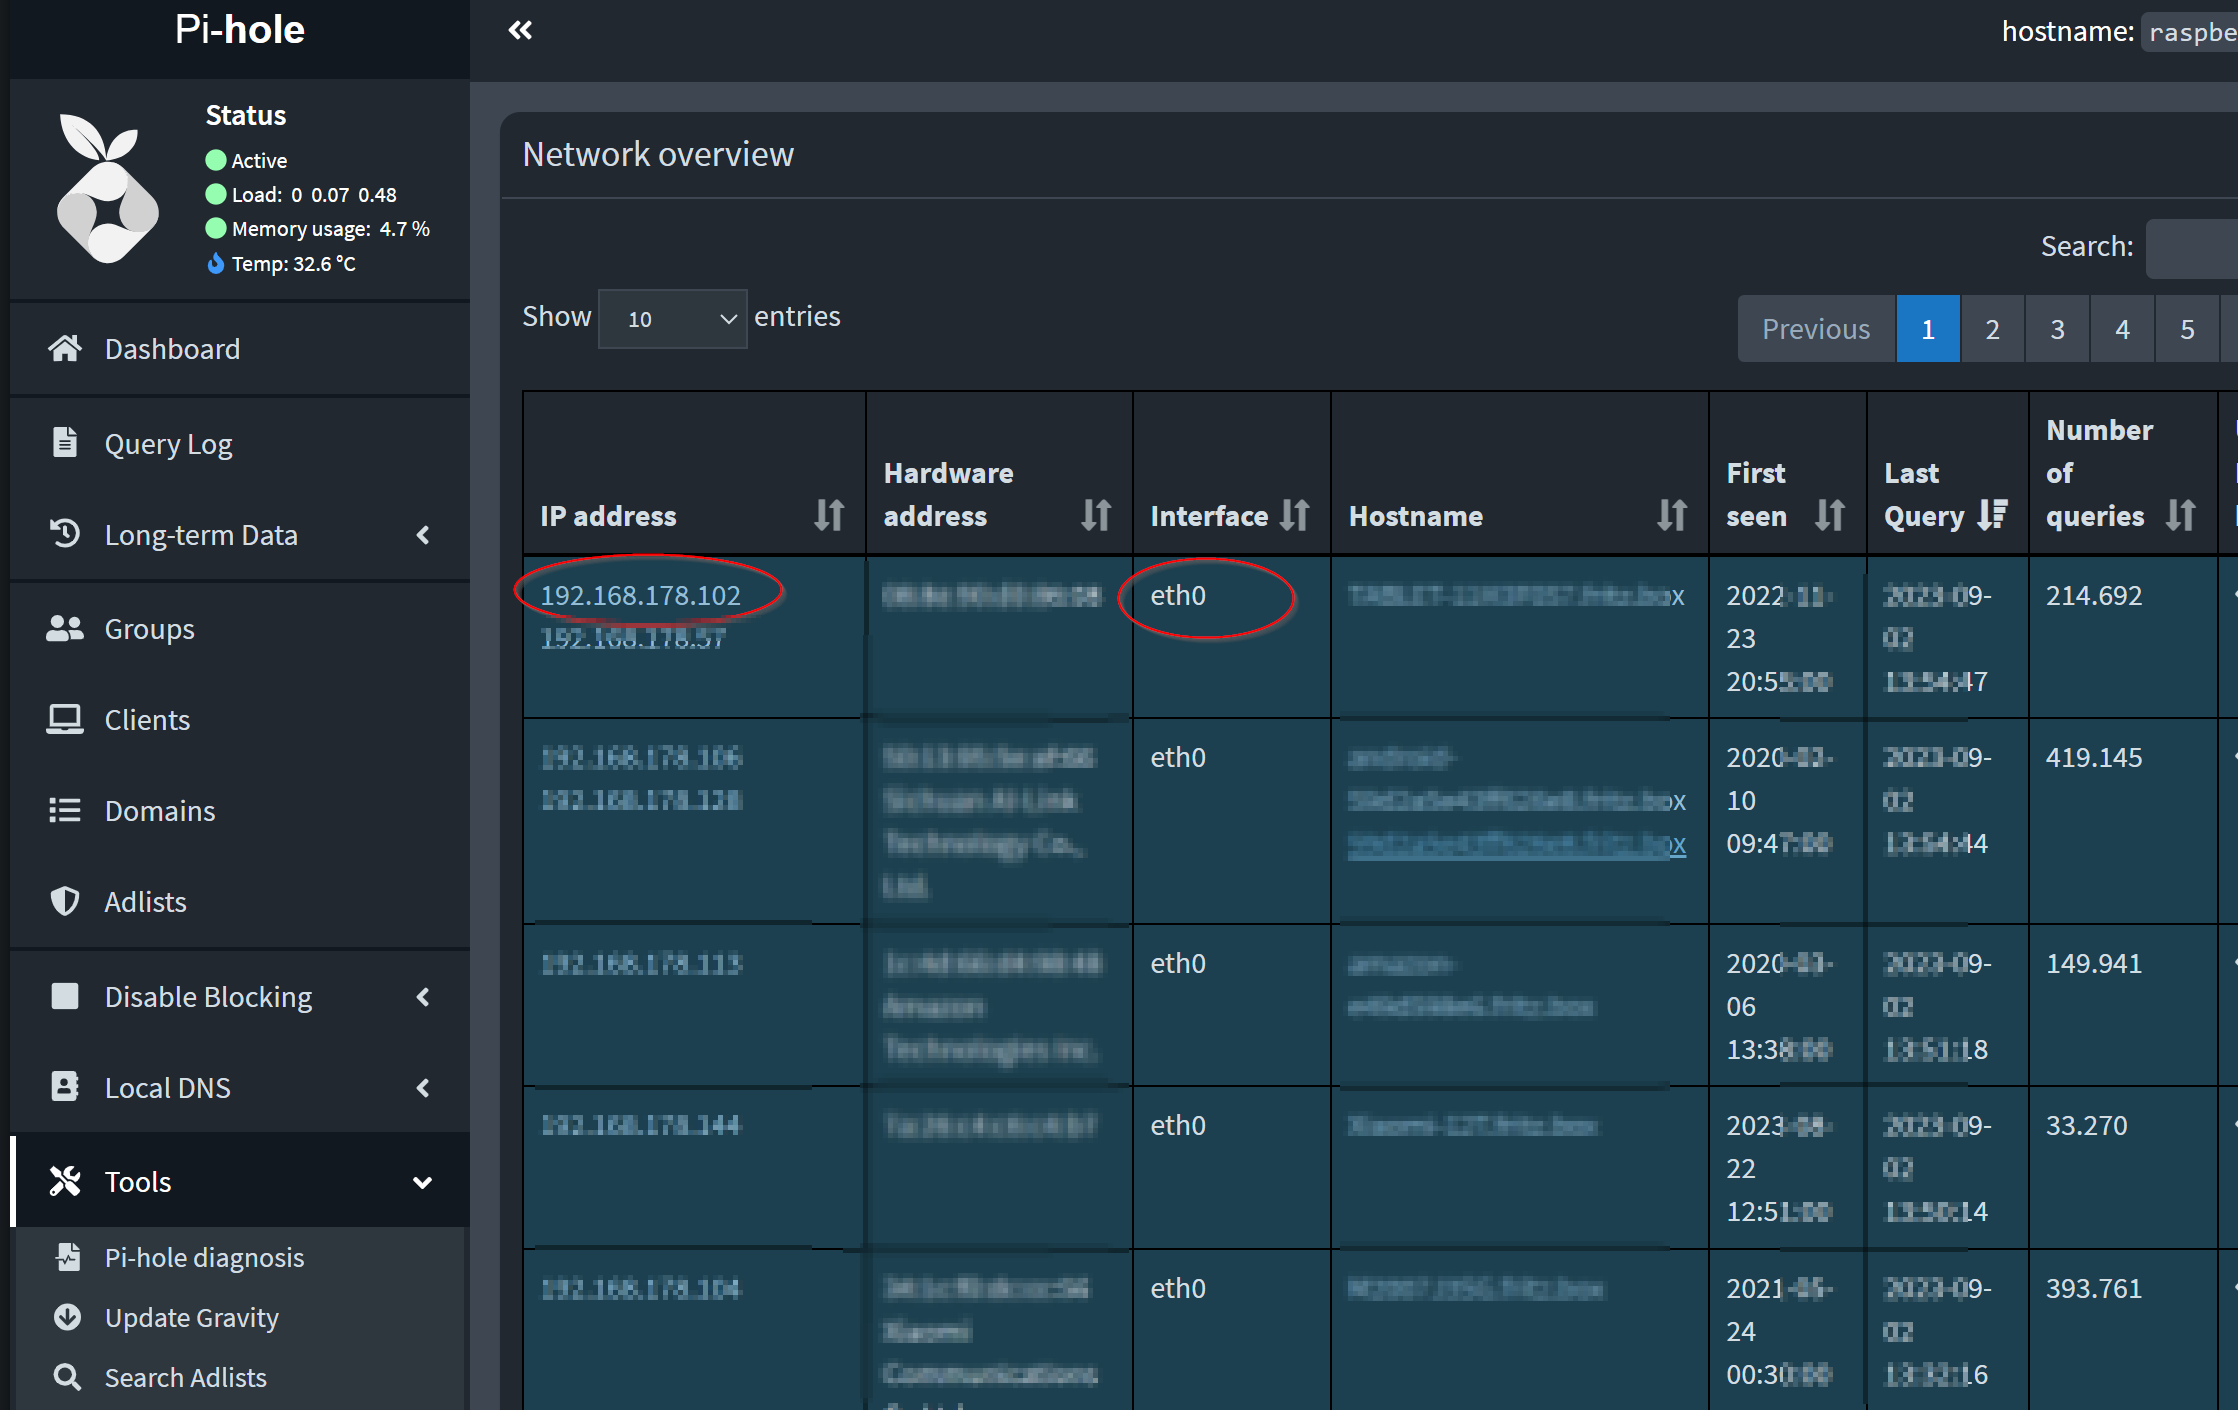Open the Clients menu item

[240, 720]
